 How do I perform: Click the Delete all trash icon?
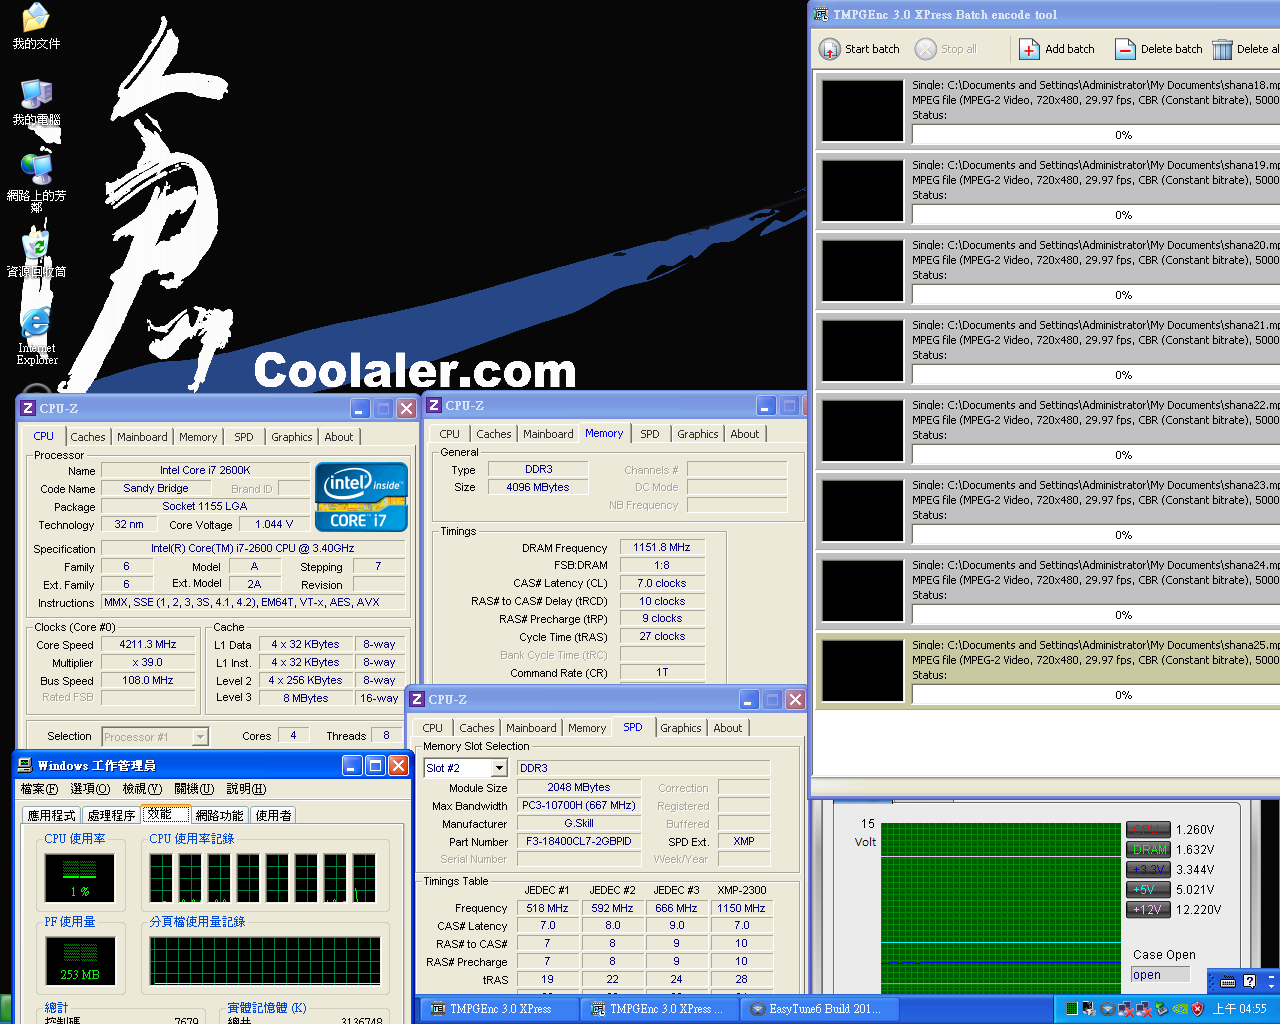(x=1222, y=49)
